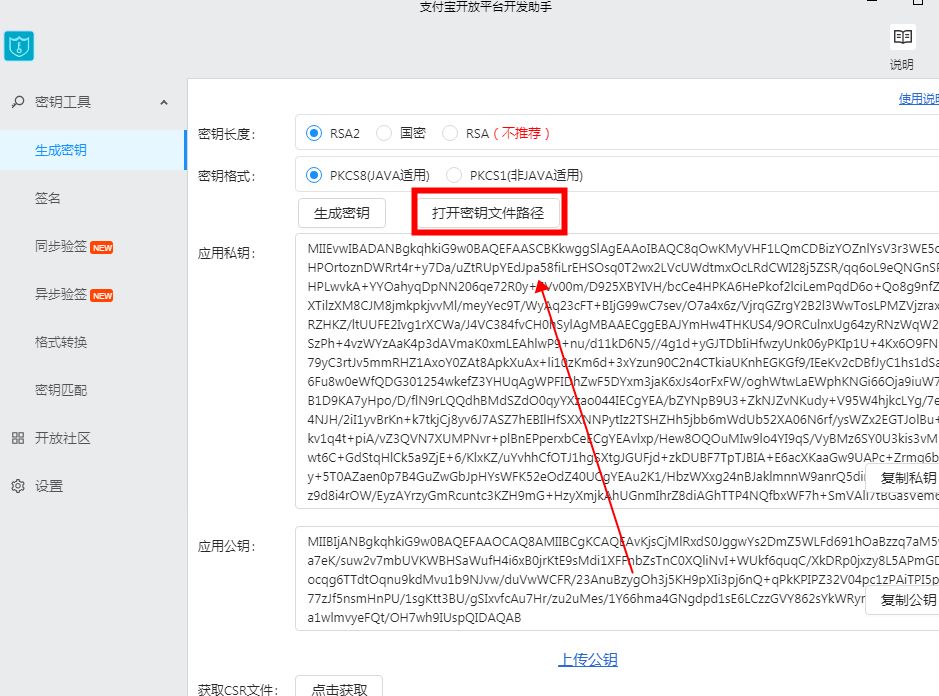Click the key icon beside 密钥工具
This screenshot has height=696, width=939.
pos(18,102)
